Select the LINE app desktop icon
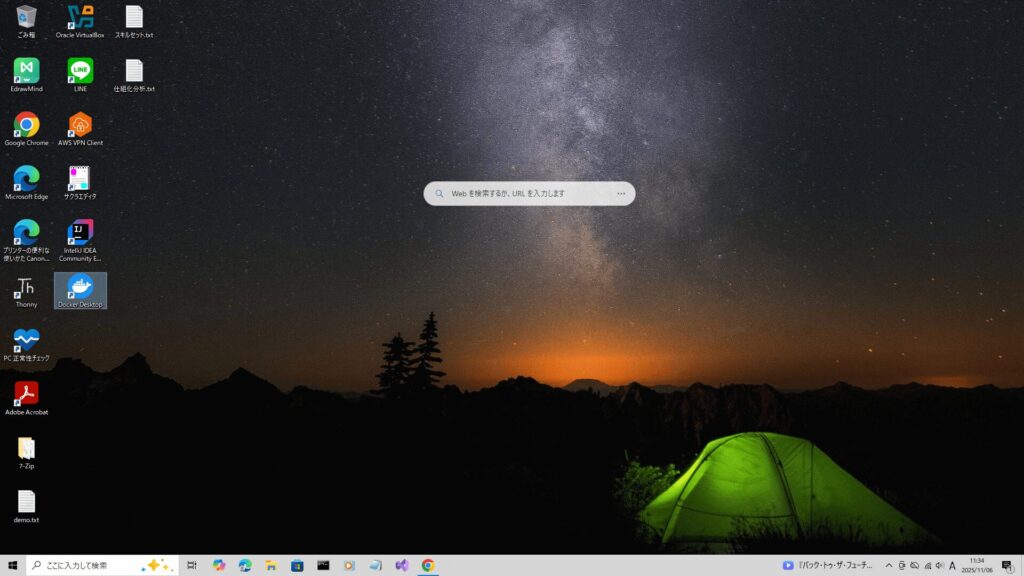 coord(80,71)
